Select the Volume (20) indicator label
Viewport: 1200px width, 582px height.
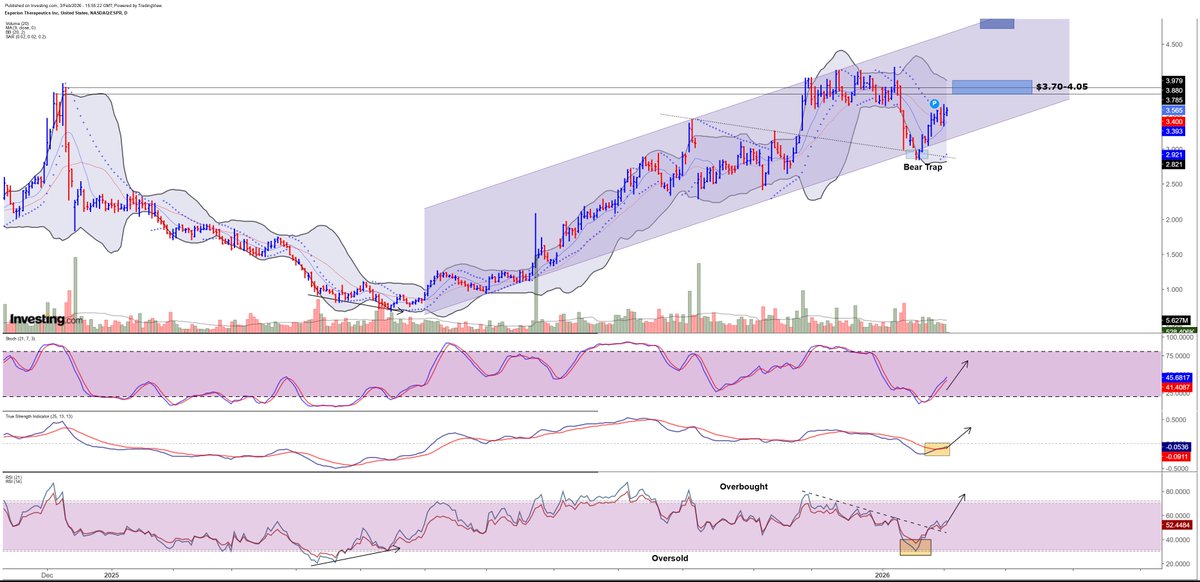tap(15, 22)
